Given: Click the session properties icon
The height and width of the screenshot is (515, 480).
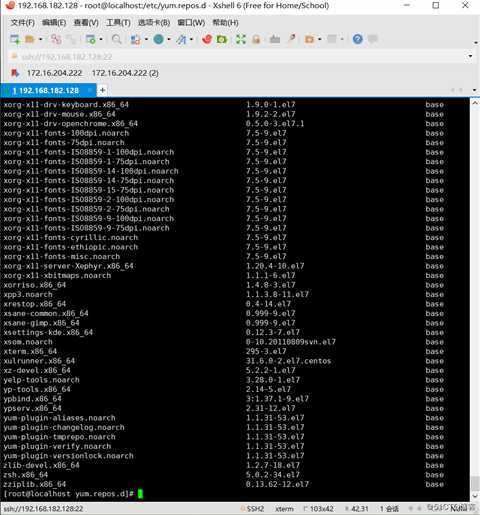Looking at the screenshot, I should point(90,39).
